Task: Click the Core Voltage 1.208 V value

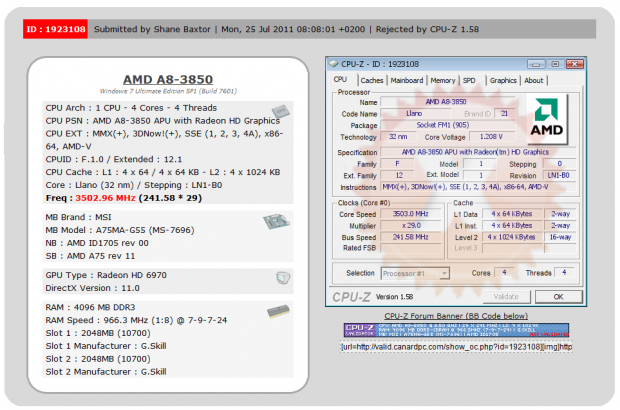Action: (491, 136)
